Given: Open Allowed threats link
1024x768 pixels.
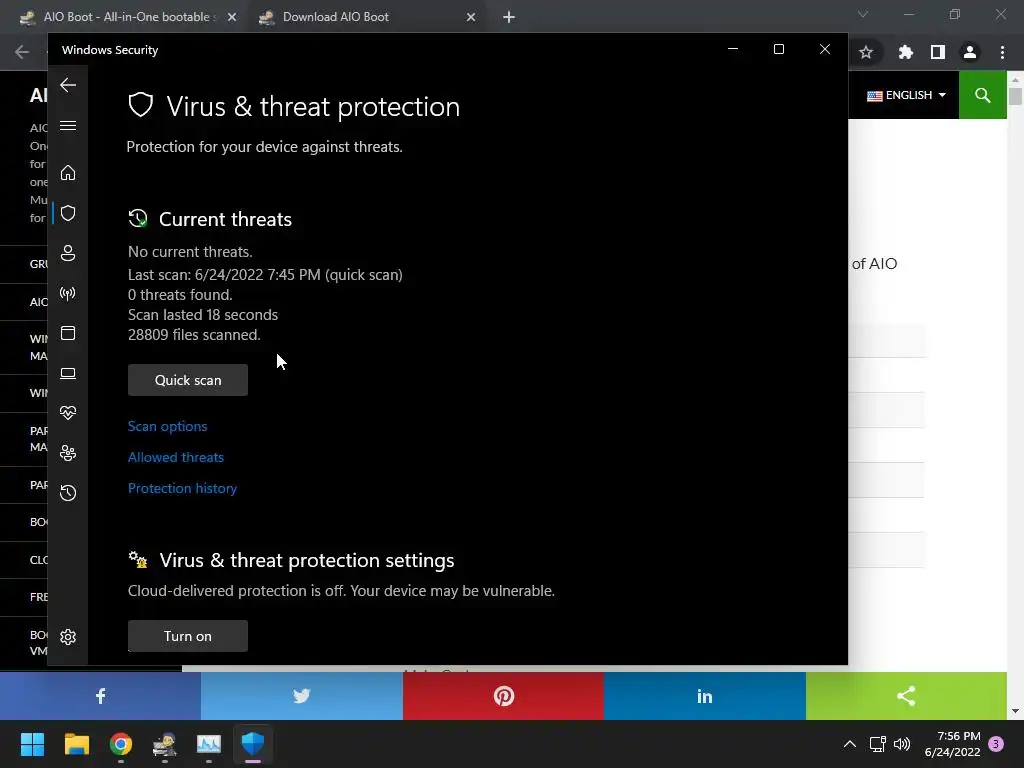Looking at the screenshot, I should pos(176,457).
